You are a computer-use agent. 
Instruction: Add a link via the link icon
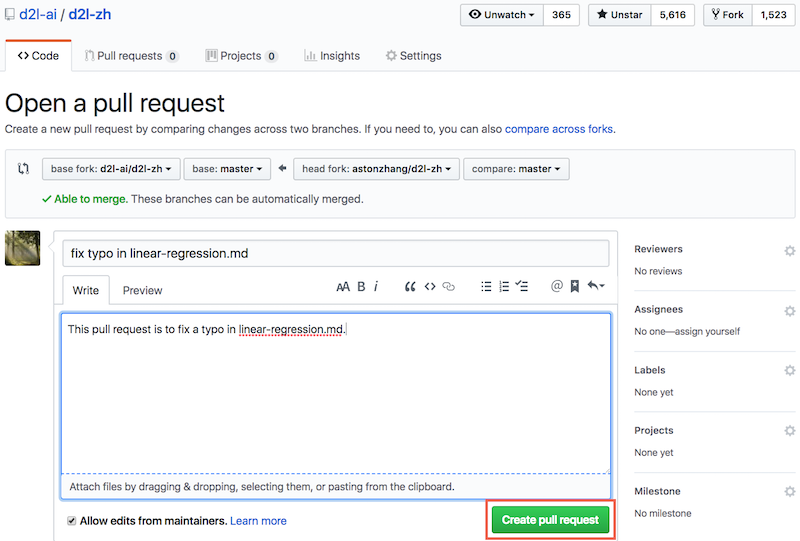449,287
